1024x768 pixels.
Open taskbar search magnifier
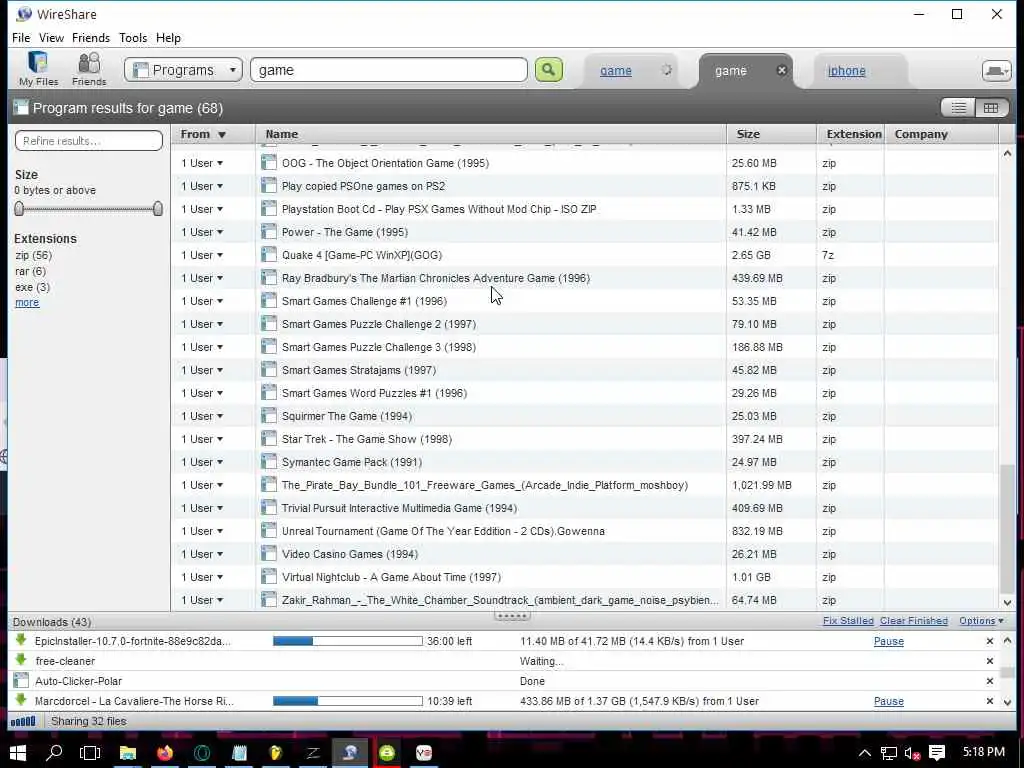pos(54,752)
